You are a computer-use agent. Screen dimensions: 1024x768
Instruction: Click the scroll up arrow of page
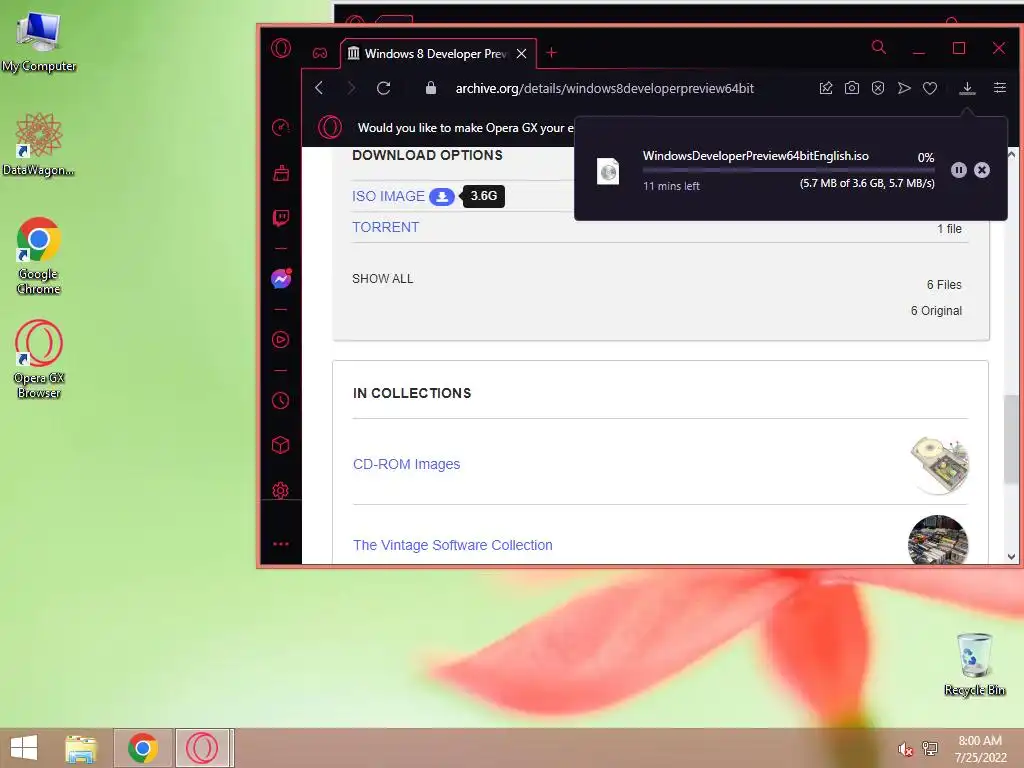(x=1011, y=155)
